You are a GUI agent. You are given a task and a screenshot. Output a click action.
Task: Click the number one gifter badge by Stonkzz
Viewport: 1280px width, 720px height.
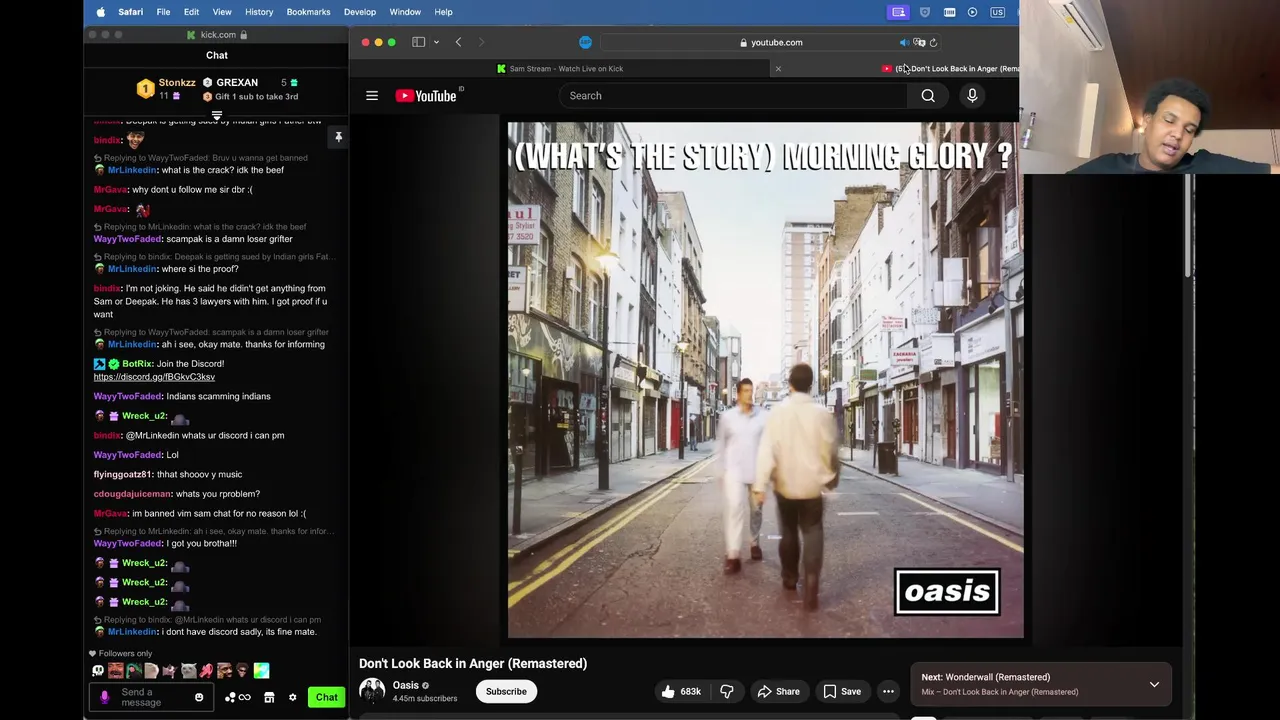point(145,89)
